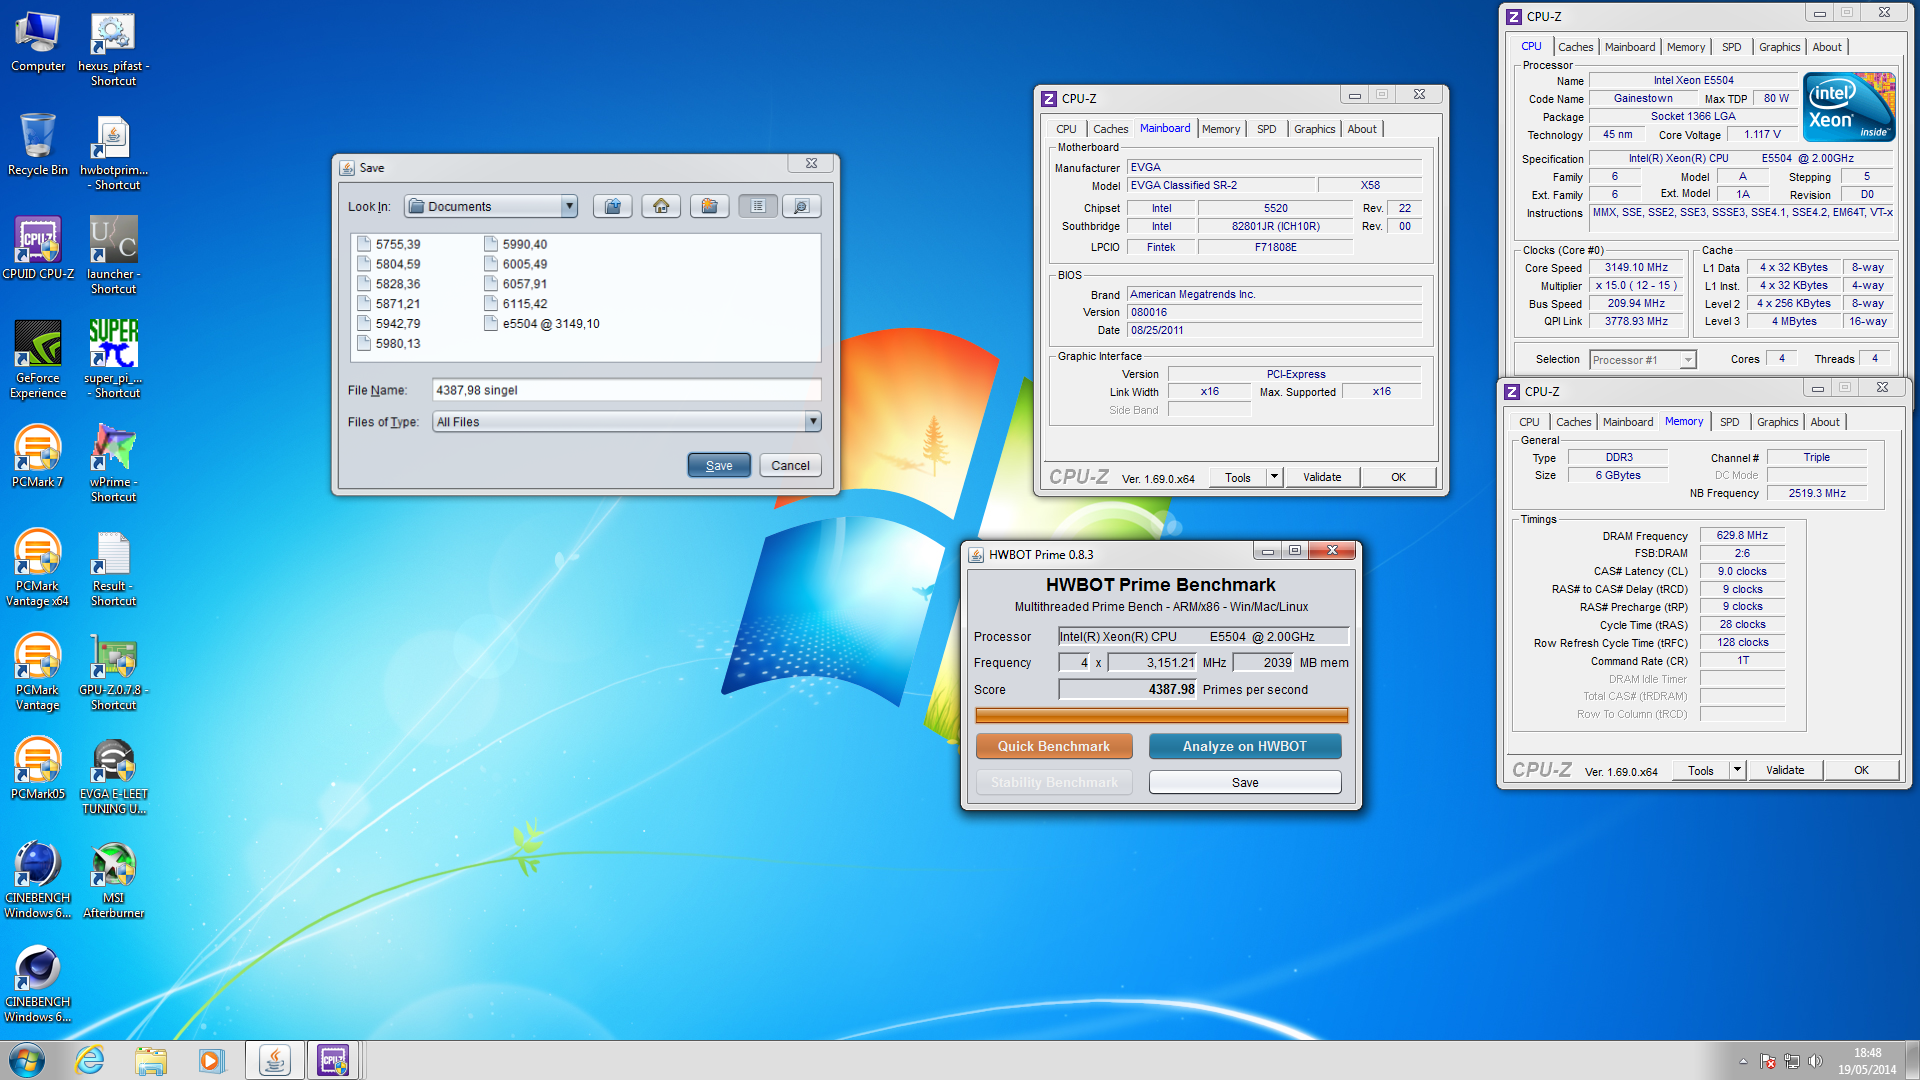Open CPUID CPU-Z desktop icon
The width and height of the screenshot is (1920, 1080).
coord(38,248)
